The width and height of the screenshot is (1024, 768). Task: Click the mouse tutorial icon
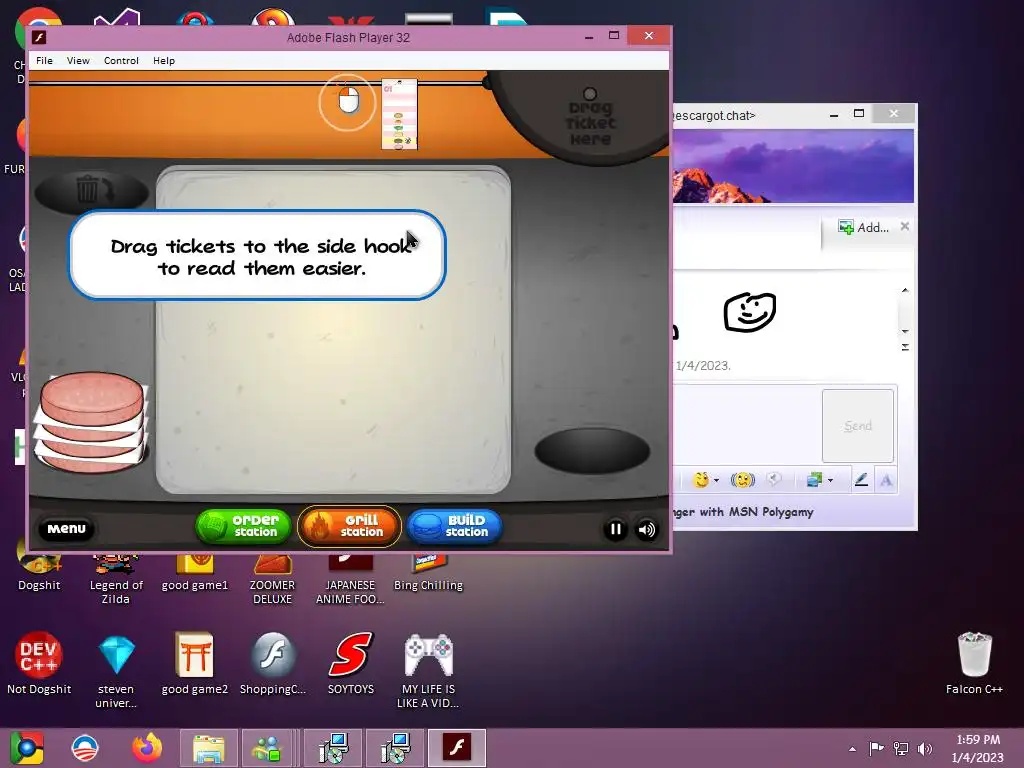coord(348,102)
